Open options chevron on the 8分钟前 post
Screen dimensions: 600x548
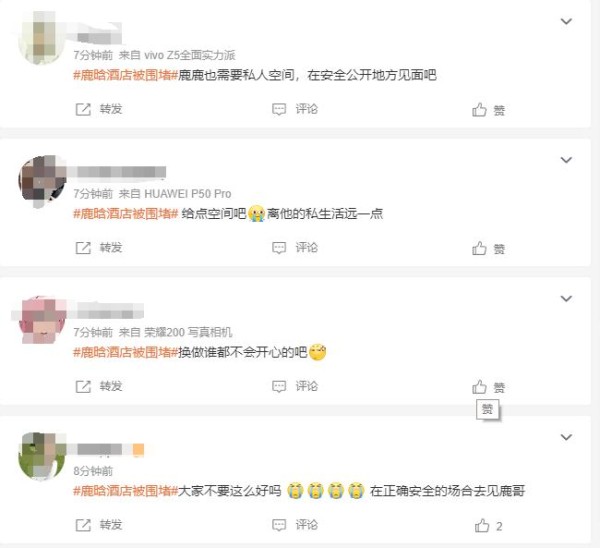(566, 437)
